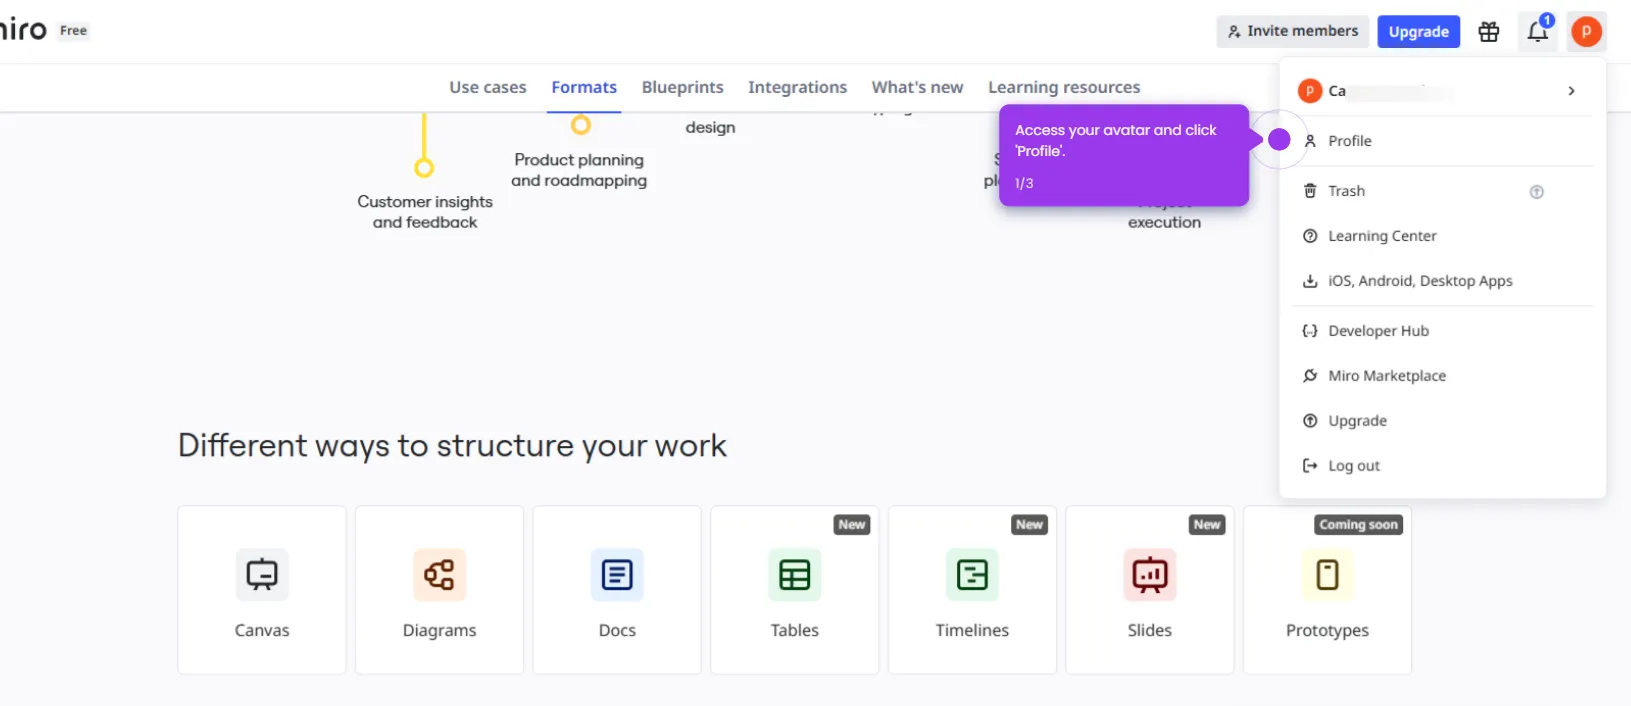
Task: Switch to the Blueprints tab
Action: (683, 87)
